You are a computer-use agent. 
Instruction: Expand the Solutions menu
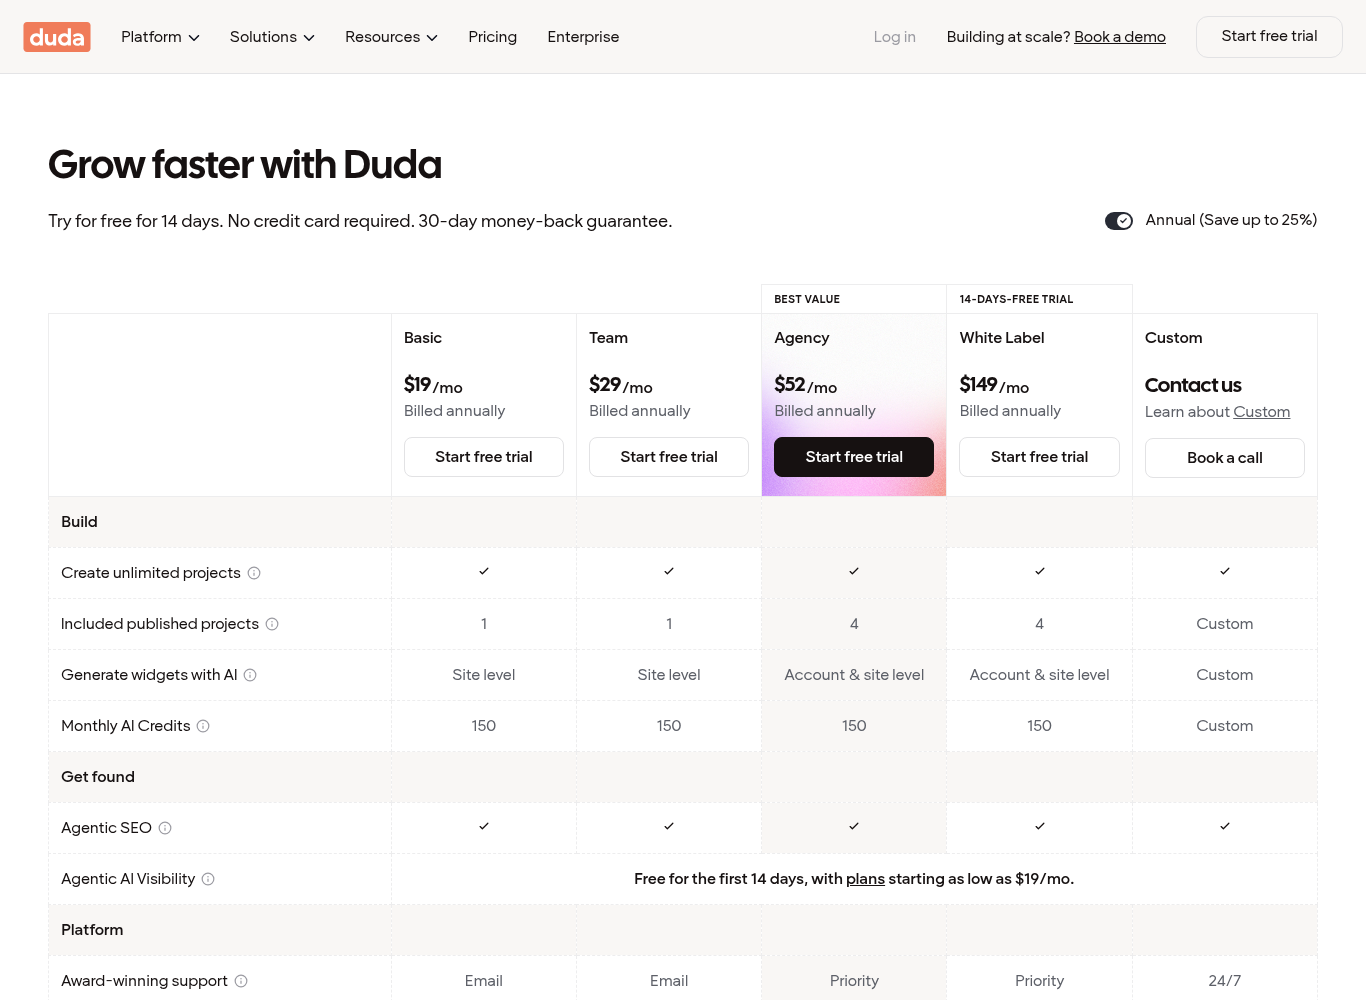click(x=272, y=37)
